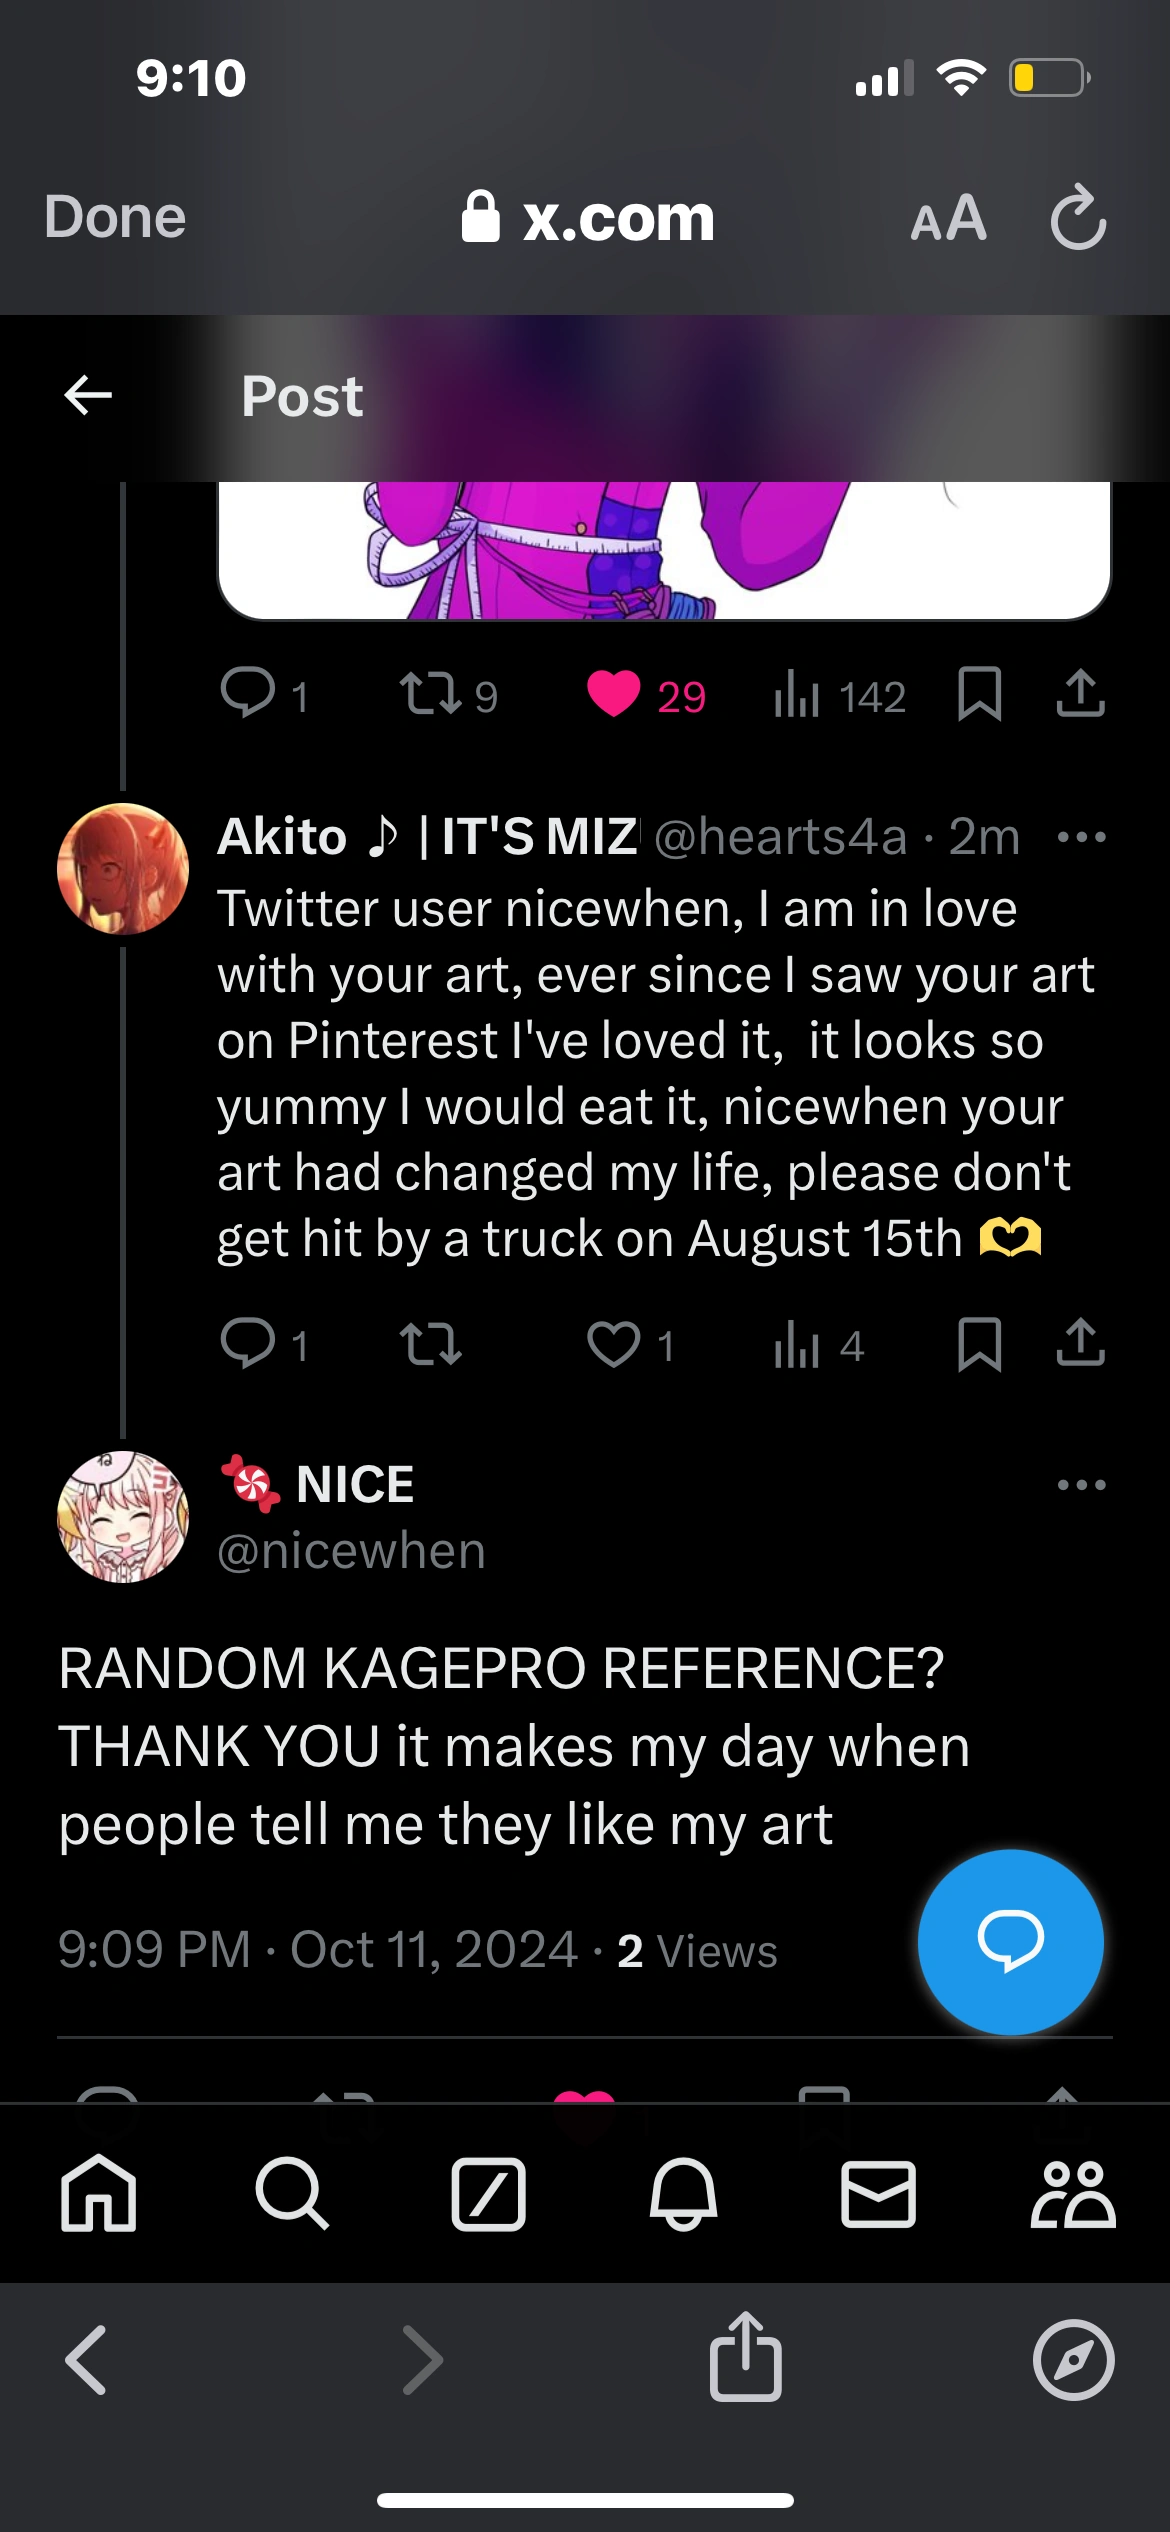1170x2532 pixels.
Task: Open the Home tab
Action: 98,2194
